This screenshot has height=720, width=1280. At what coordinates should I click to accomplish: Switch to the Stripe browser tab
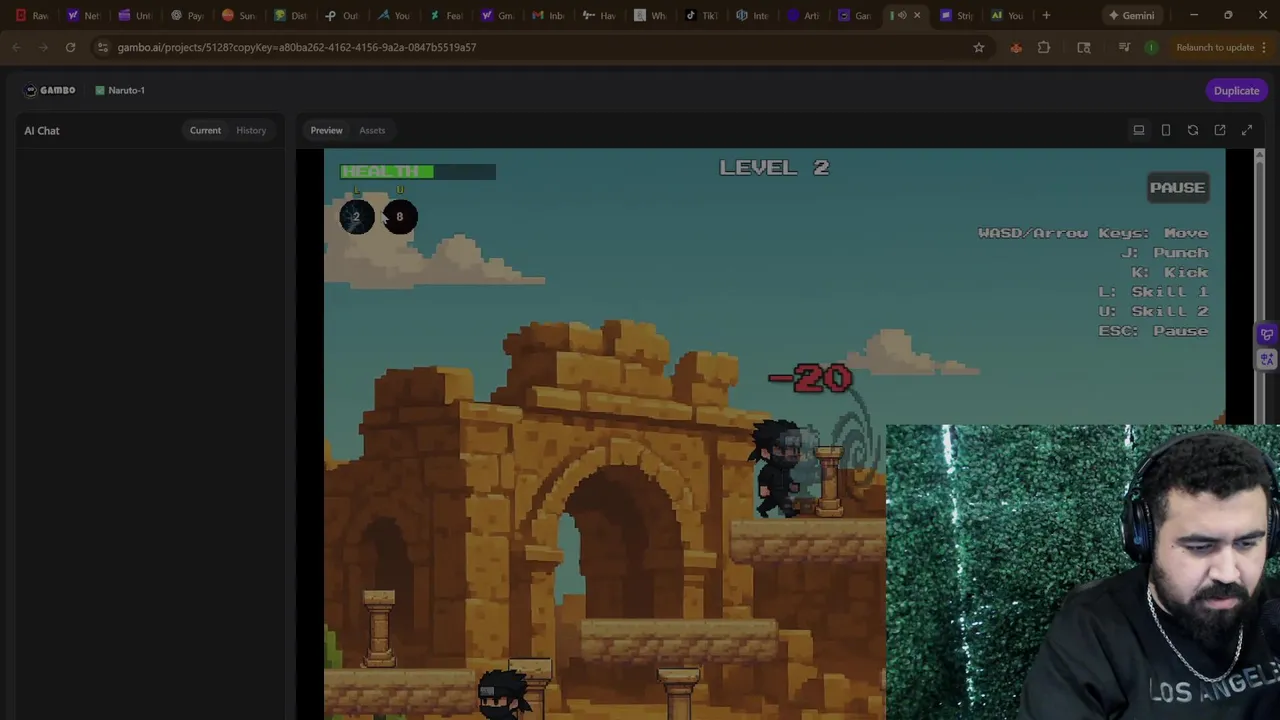point(956,15)
